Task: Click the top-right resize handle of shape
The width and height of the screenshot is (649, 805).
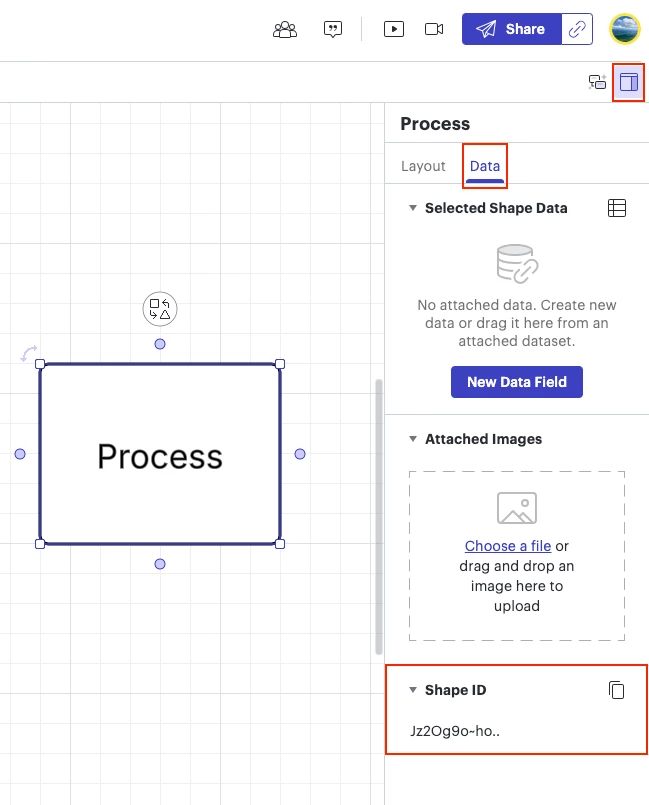Action: (280, 364)
